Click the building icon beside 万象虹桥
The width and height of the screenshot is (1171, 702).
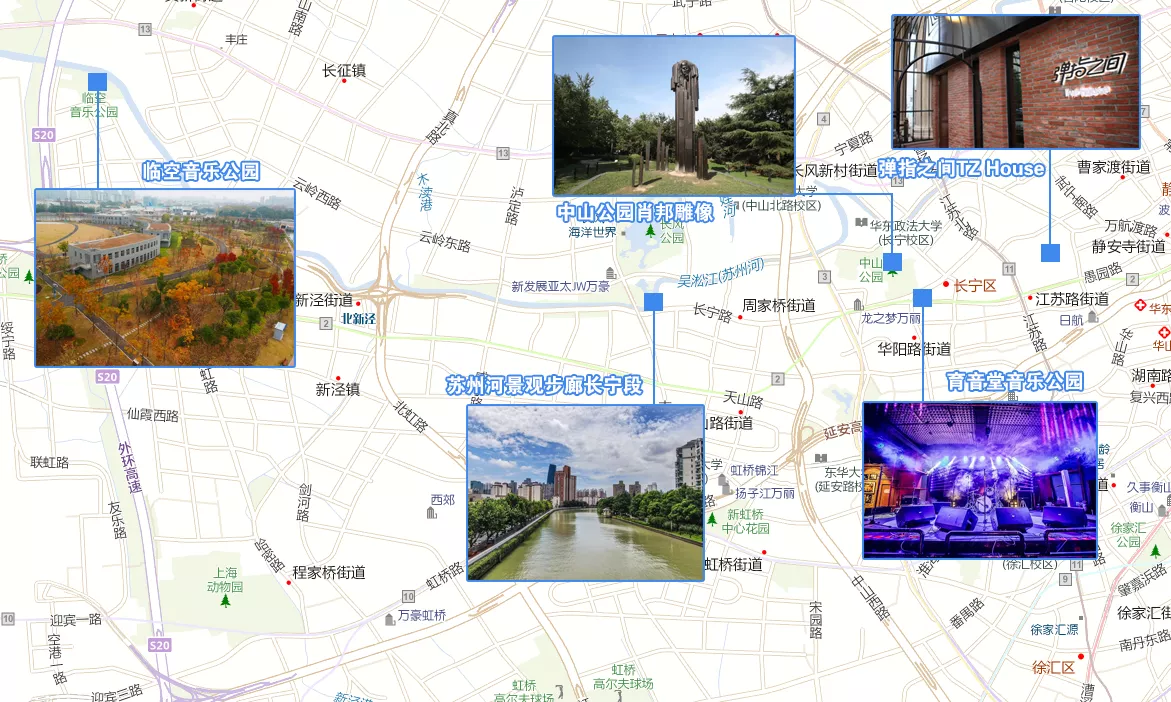(390, 617)
